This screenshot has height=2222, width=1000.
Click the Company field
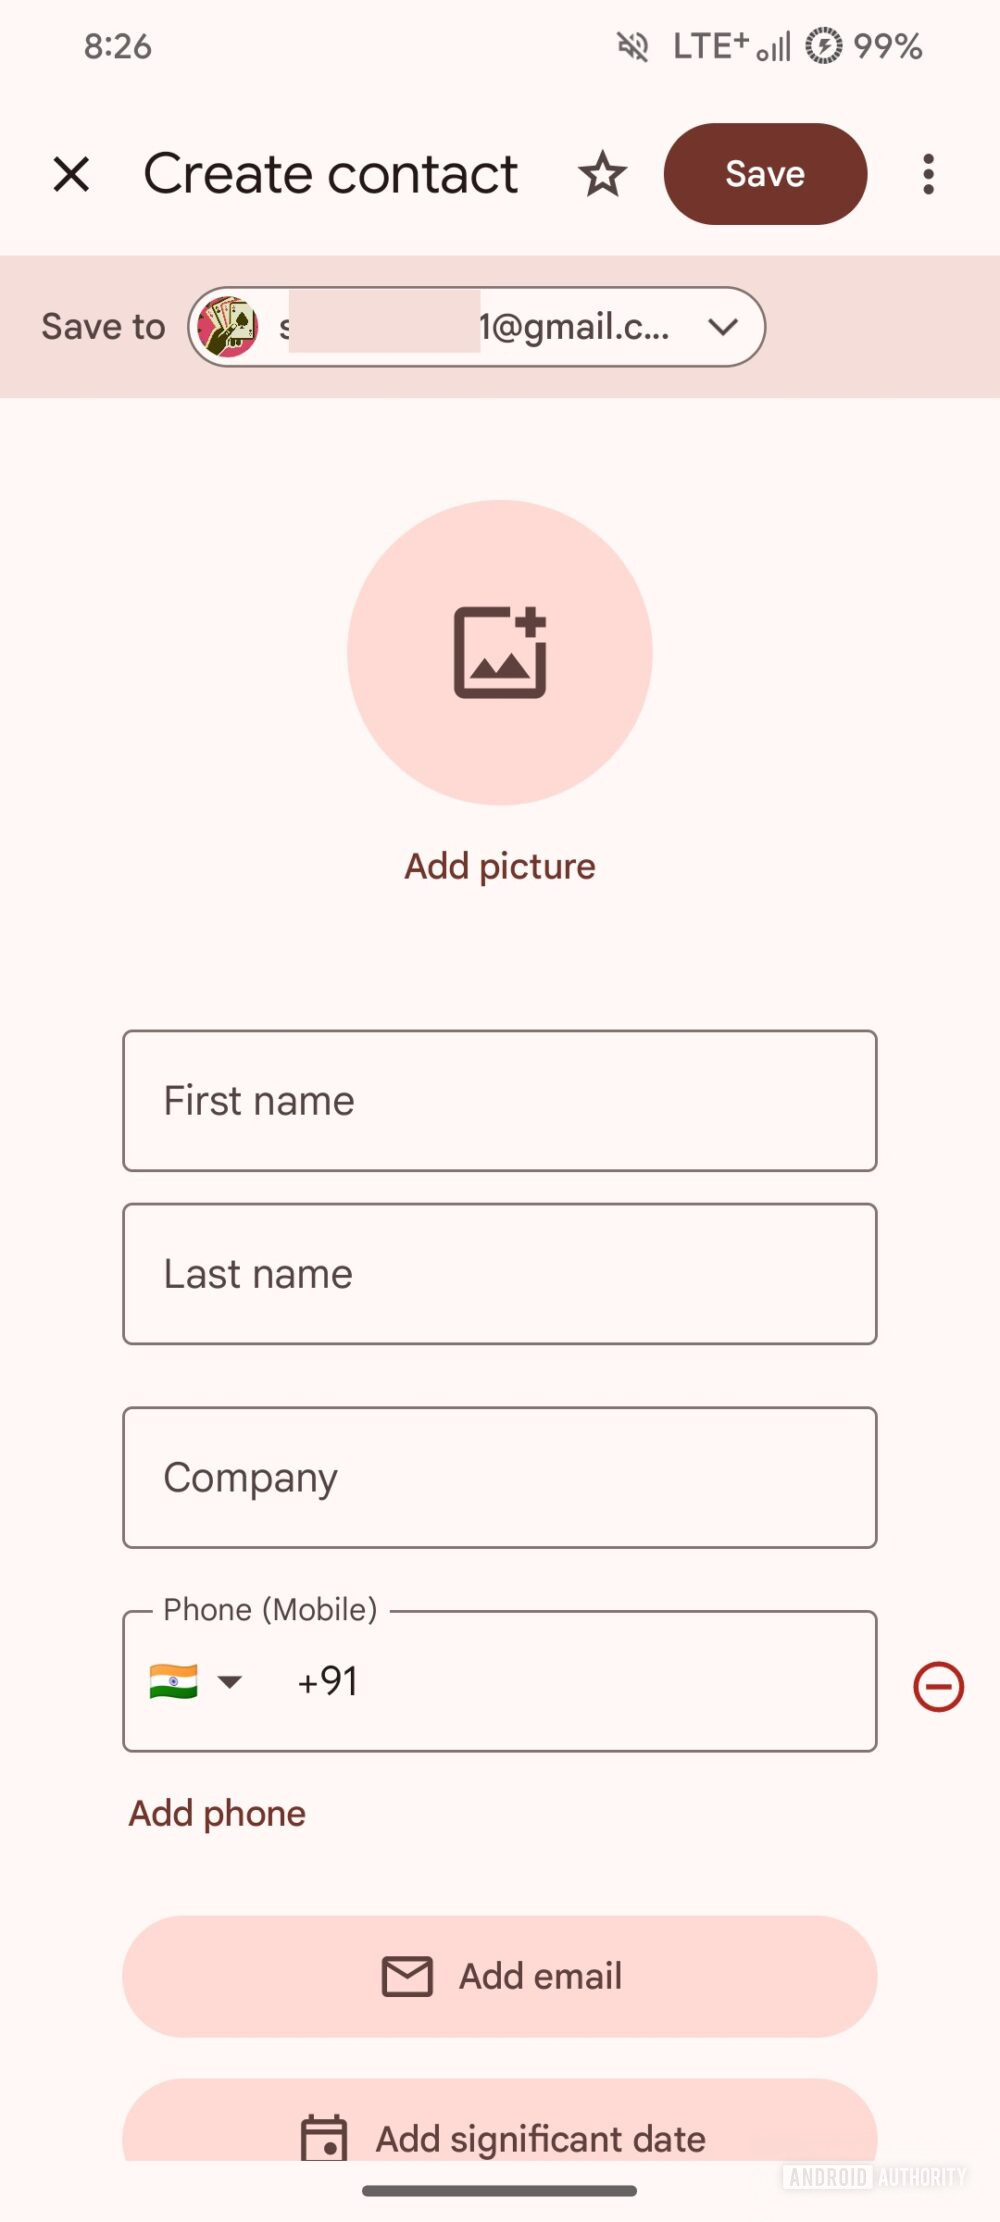point(500,1478)
